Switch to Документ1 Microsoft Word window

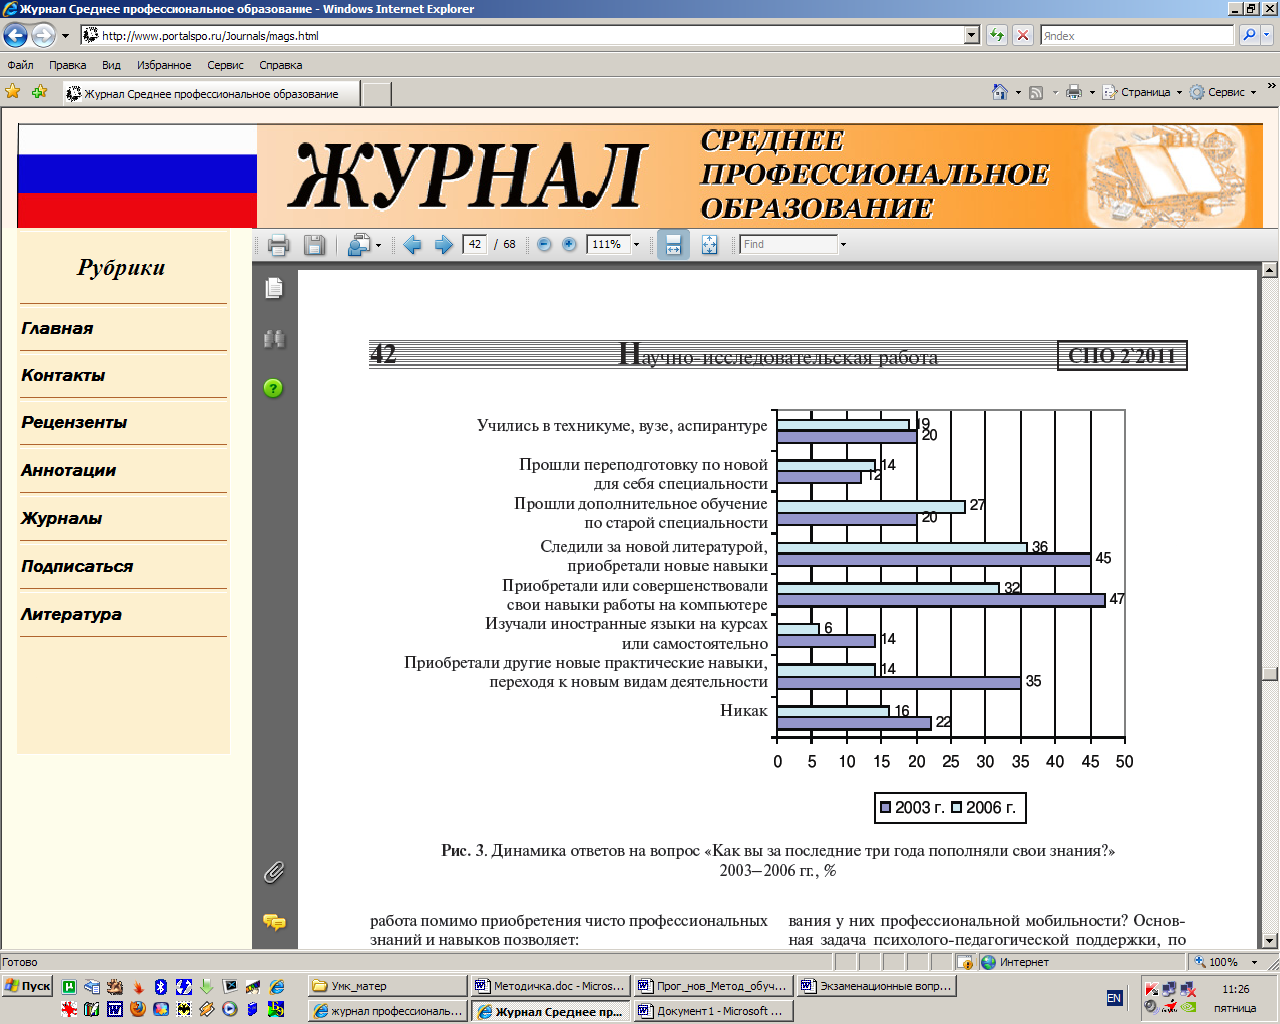[713, 1011]
